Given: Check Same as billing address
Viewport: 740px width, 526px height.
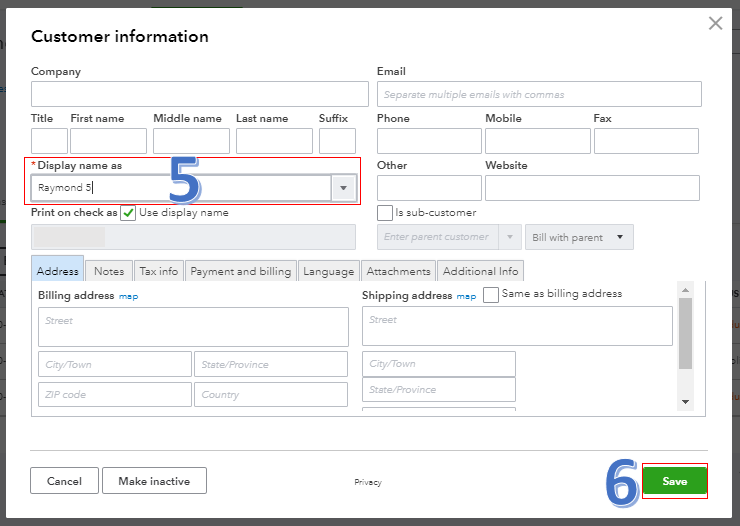Looking at the screenshot, I should (491, 295).
